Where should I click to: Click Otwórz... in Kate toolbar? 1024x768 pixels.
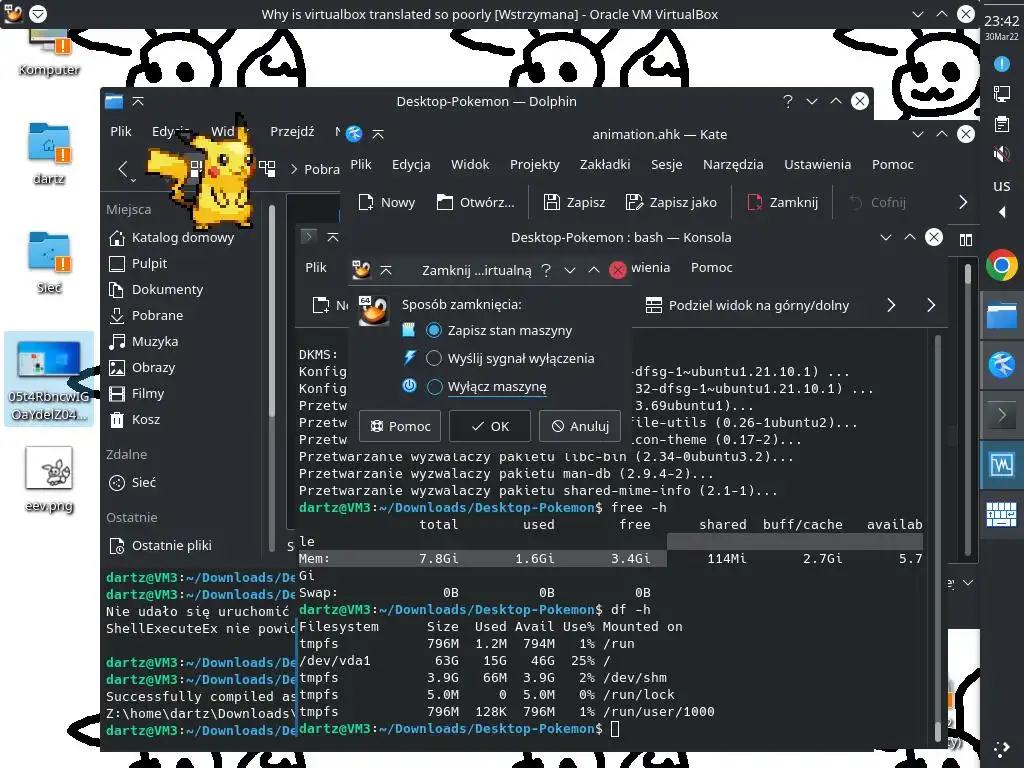(475, 202)
